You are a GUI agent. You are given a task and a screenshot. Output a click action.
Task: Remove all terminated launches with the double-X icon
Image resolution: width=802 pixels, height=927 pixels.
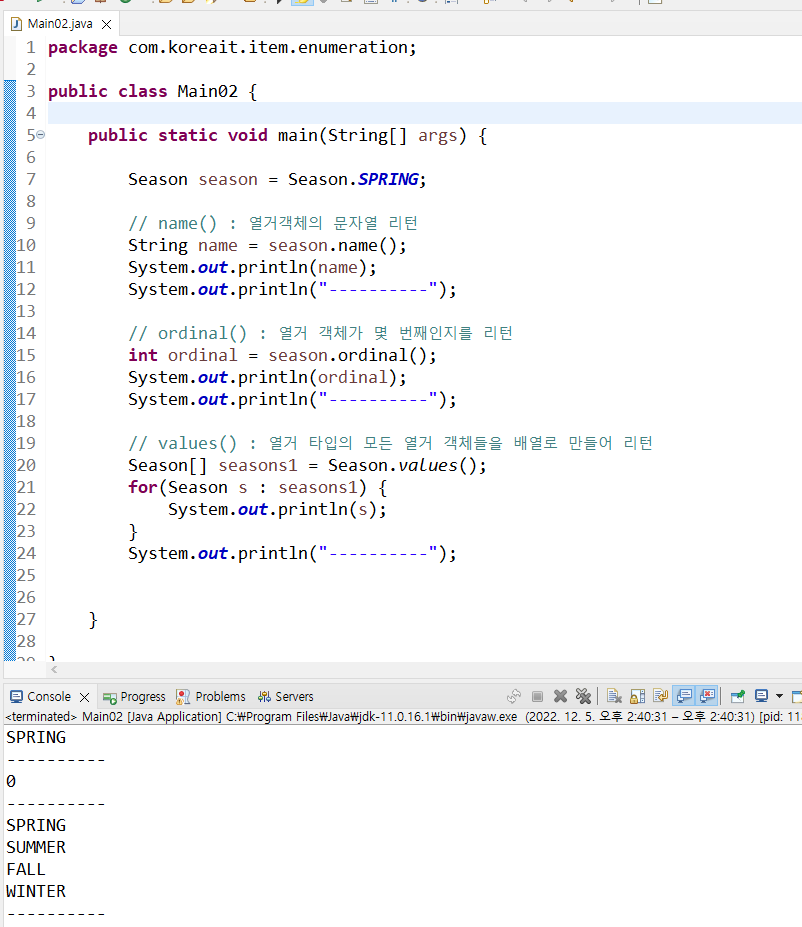583,696
